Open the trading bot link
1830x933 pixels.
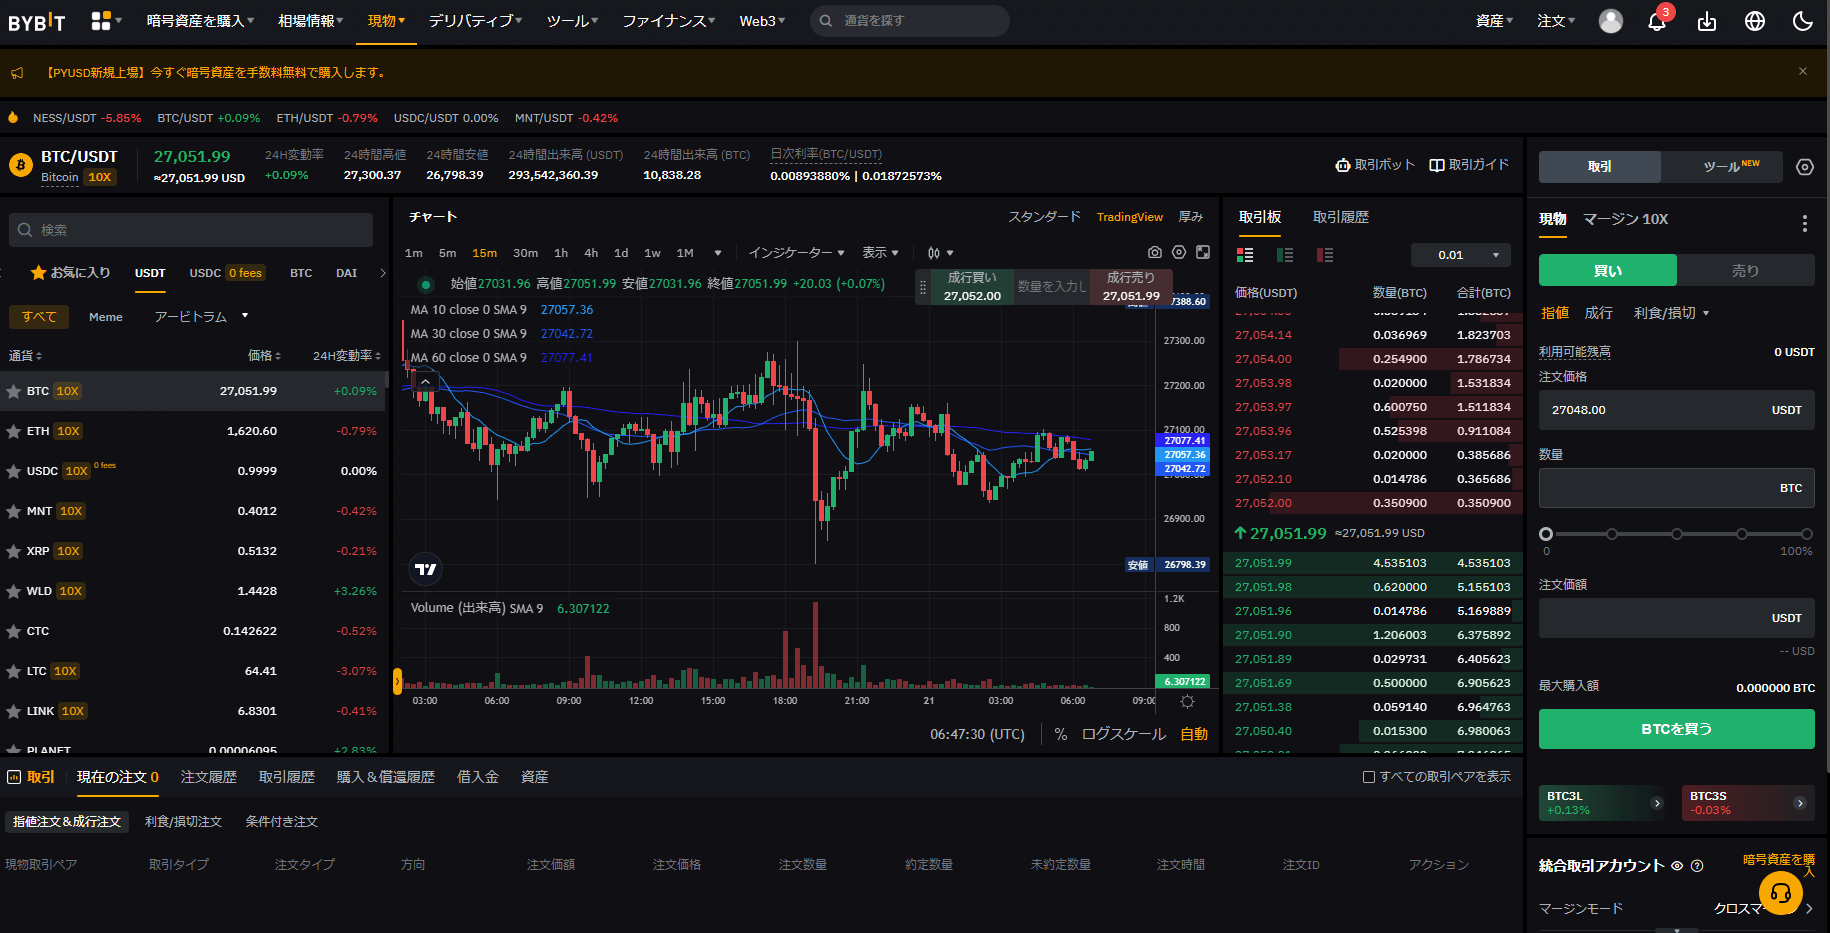[1375, 165]
